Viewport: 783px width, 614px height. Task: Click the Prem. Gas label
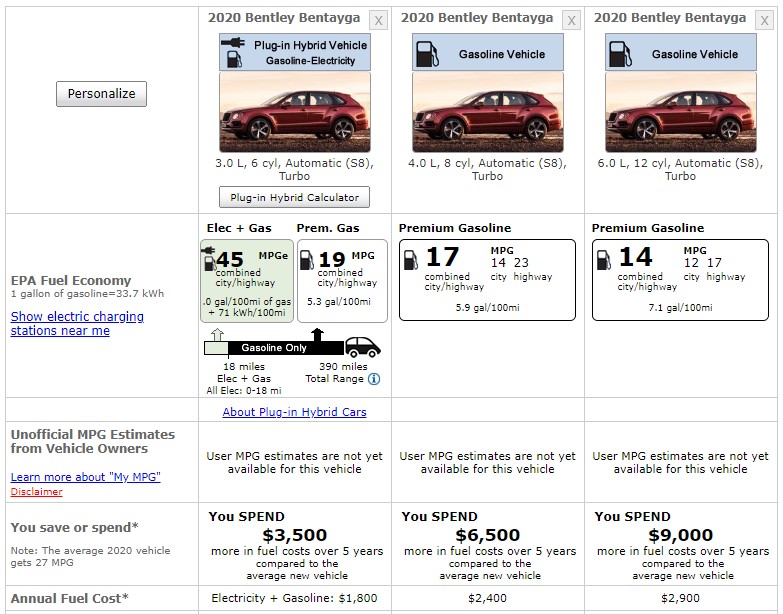tap(328, 228)
